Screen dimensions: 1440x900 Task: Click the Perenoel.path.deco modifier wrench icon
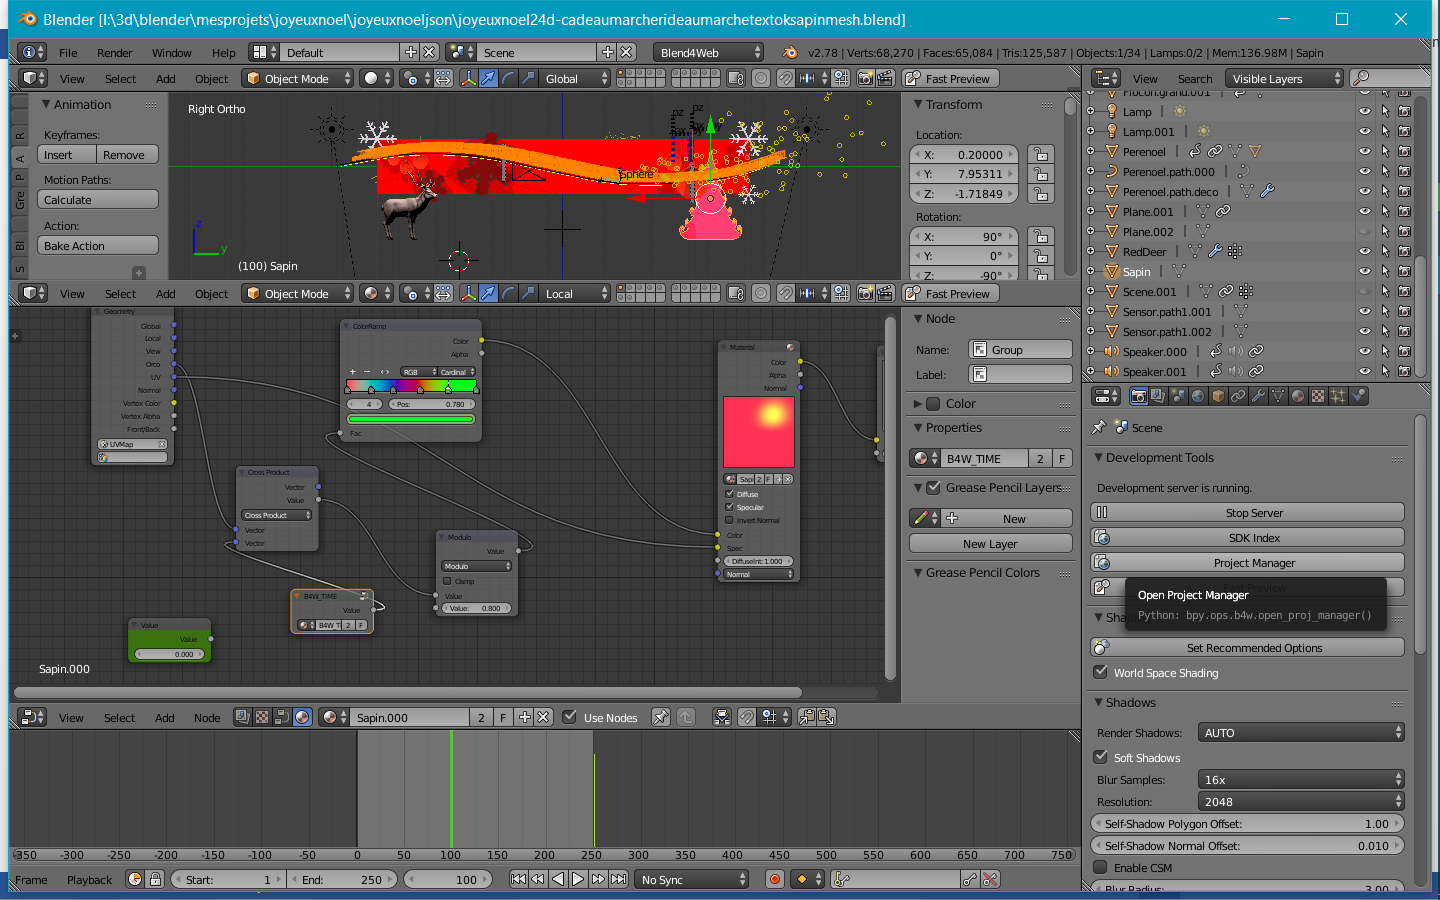pyautogui.click(x=1267, y=191)
